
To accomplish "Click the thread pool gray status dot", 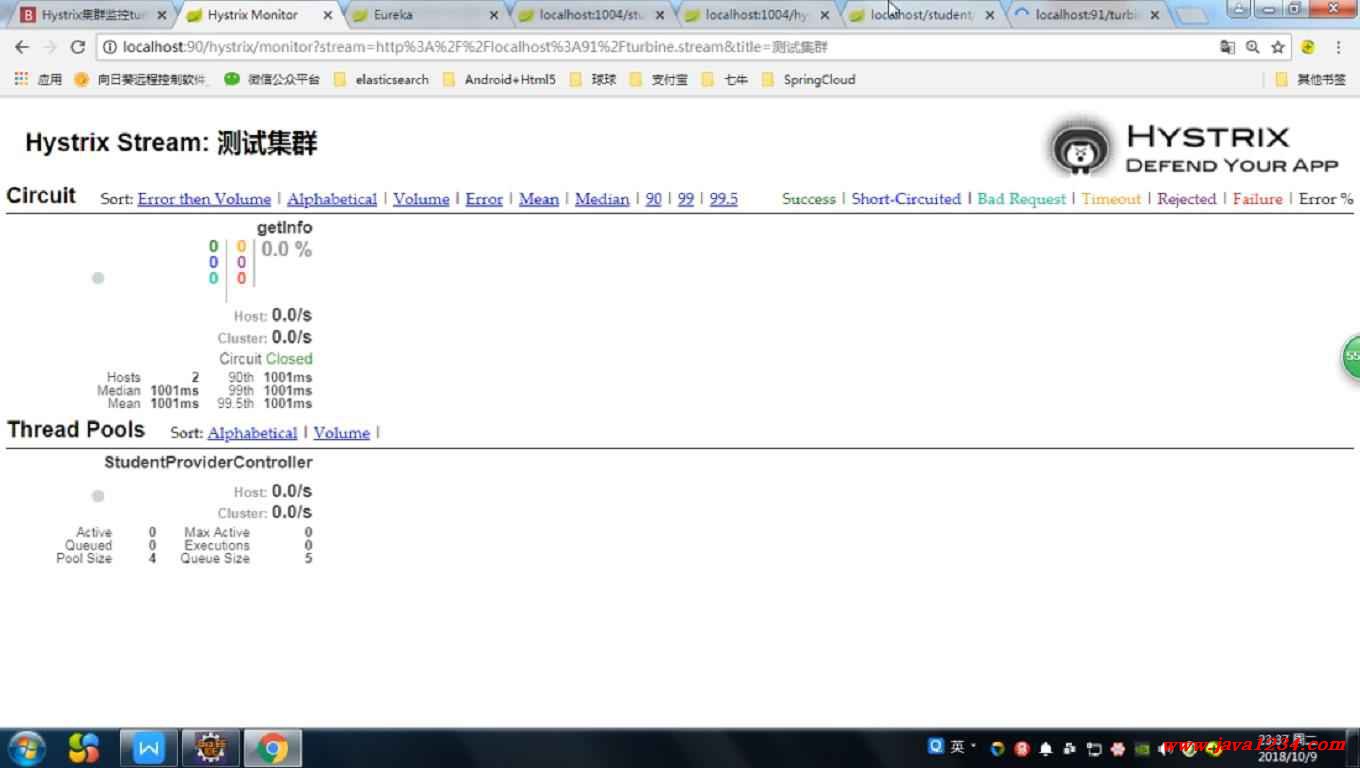I will (98, 496).
